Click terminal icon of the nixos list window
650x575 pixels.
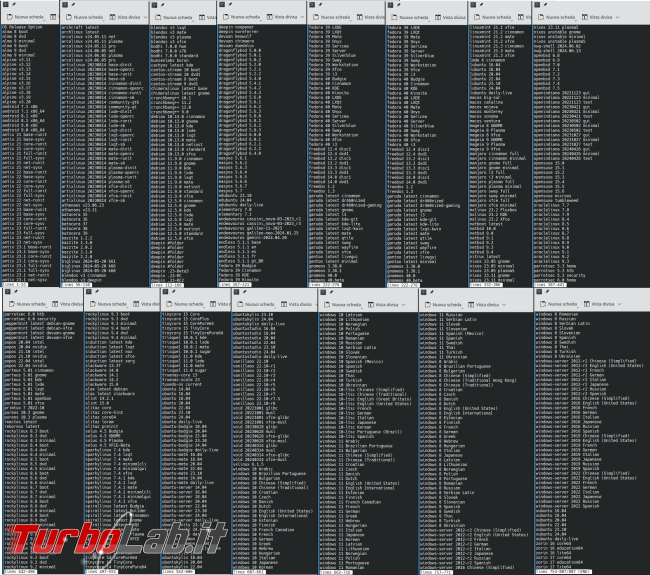coord(537,5)
